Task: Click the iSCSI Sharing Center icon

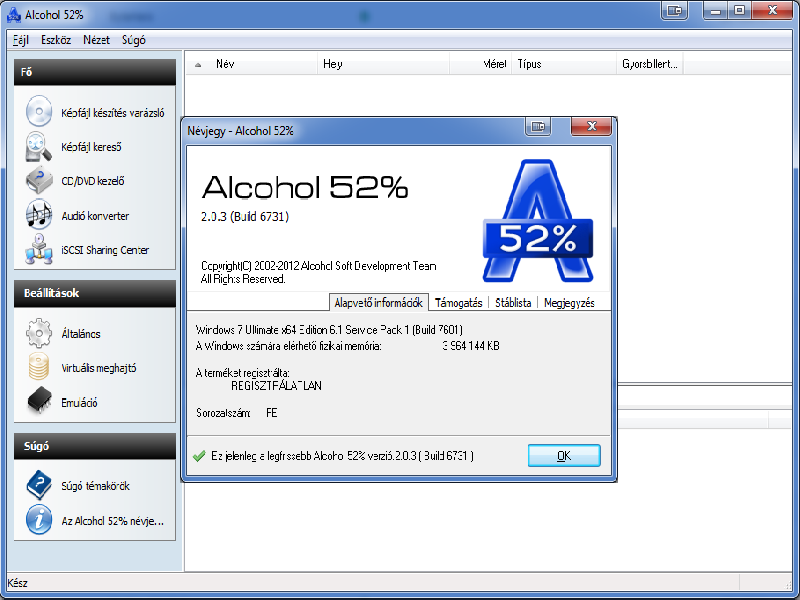Action: pos(39,249)
